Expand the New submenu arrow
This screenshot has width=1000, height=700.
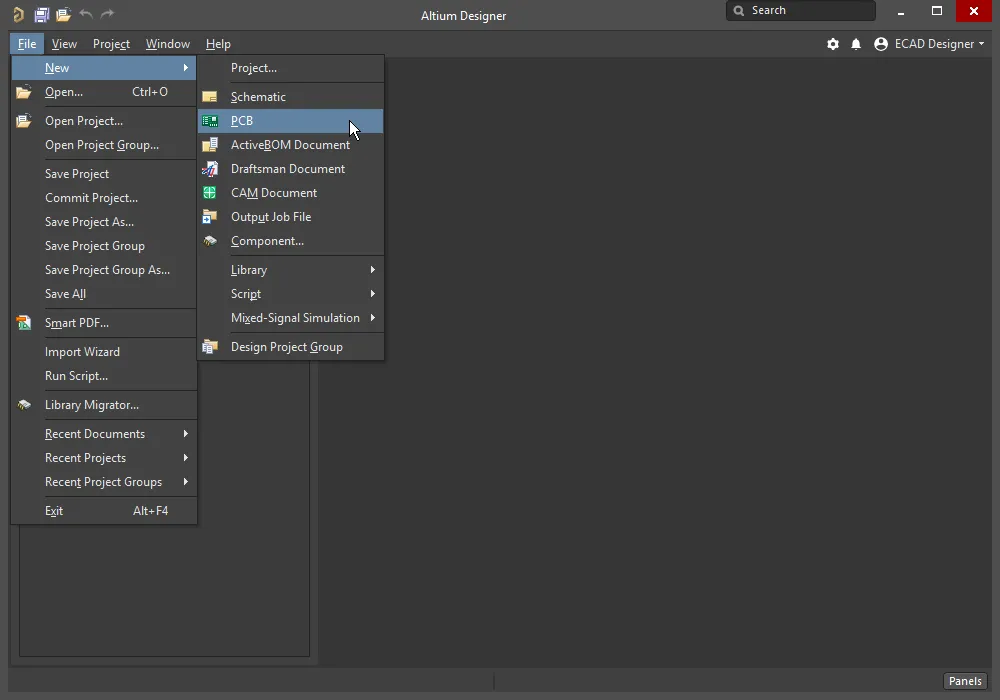click(186, 68)
